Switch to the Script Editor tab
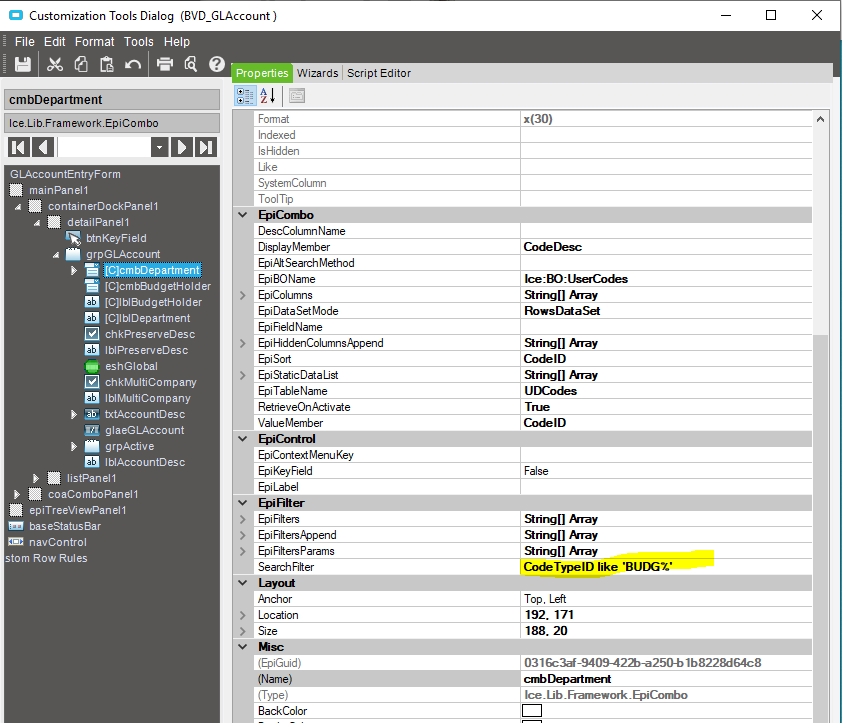The width and height of the screenshot is (842, 723). (379, 73)
